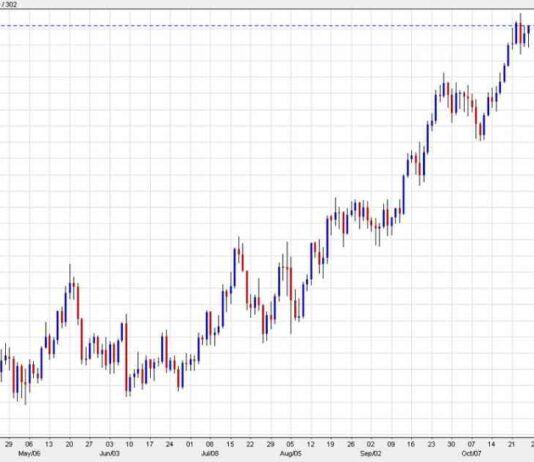Select the 08 date tick above Jul/08

click(209, 444)
